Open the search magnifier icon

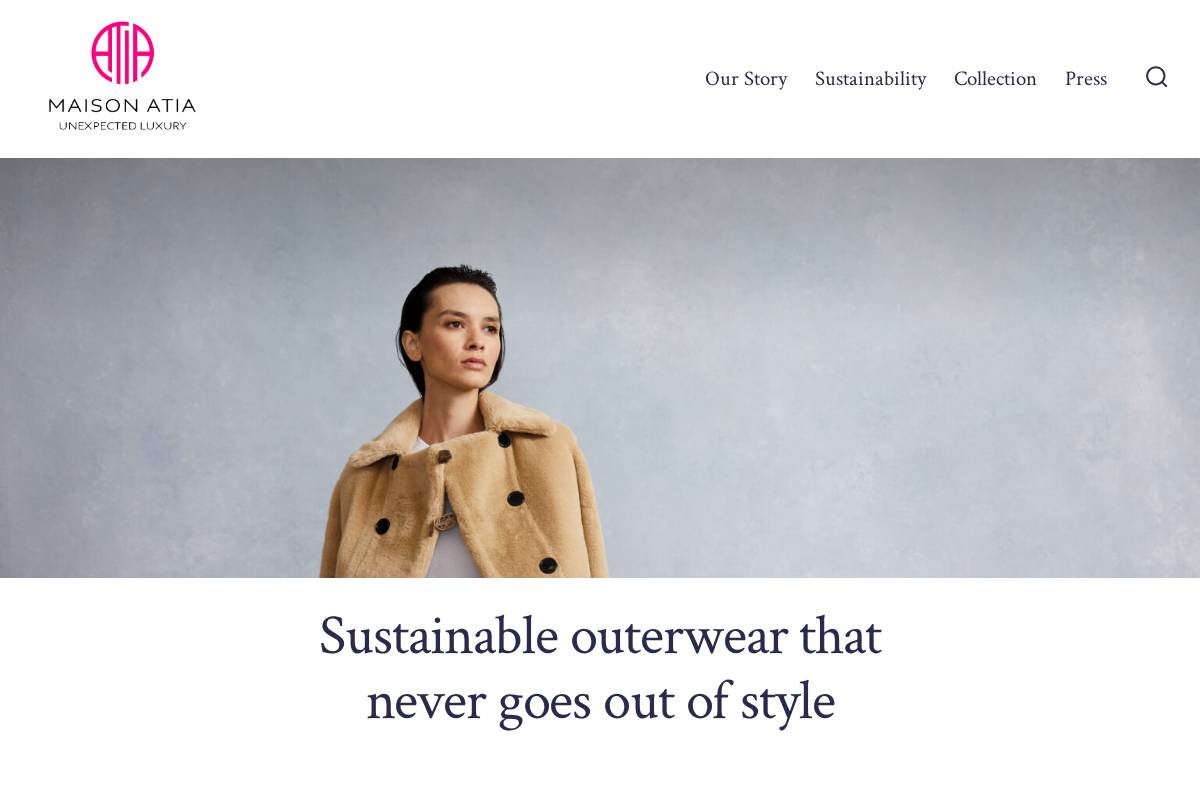[x=1156, y=77]
